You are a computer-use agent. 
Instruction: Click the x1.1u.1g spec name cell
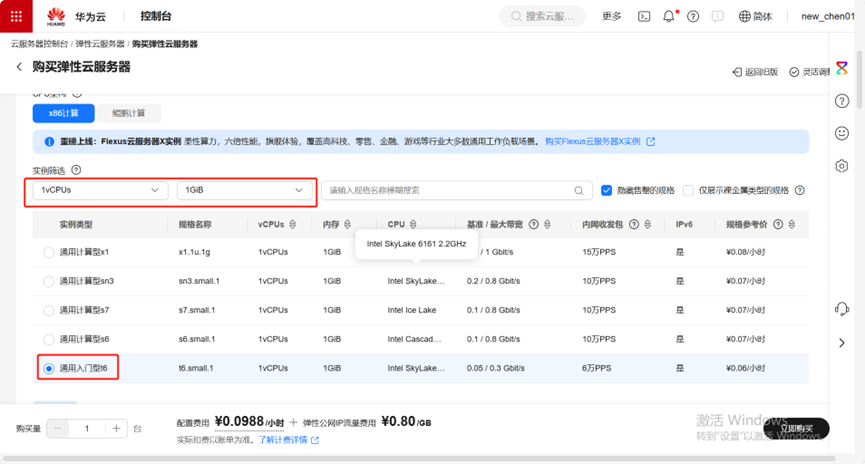coord(194,252)
